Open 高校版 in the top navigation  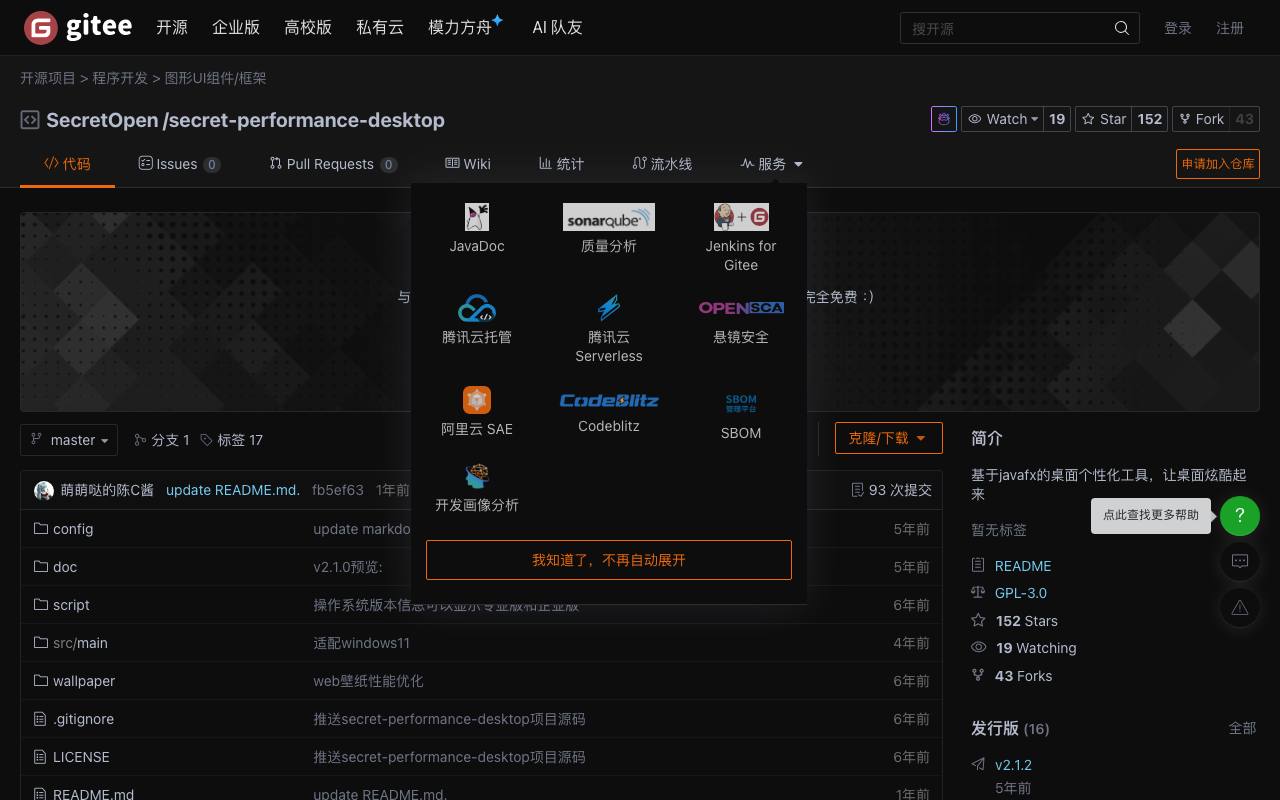[308, 28]
